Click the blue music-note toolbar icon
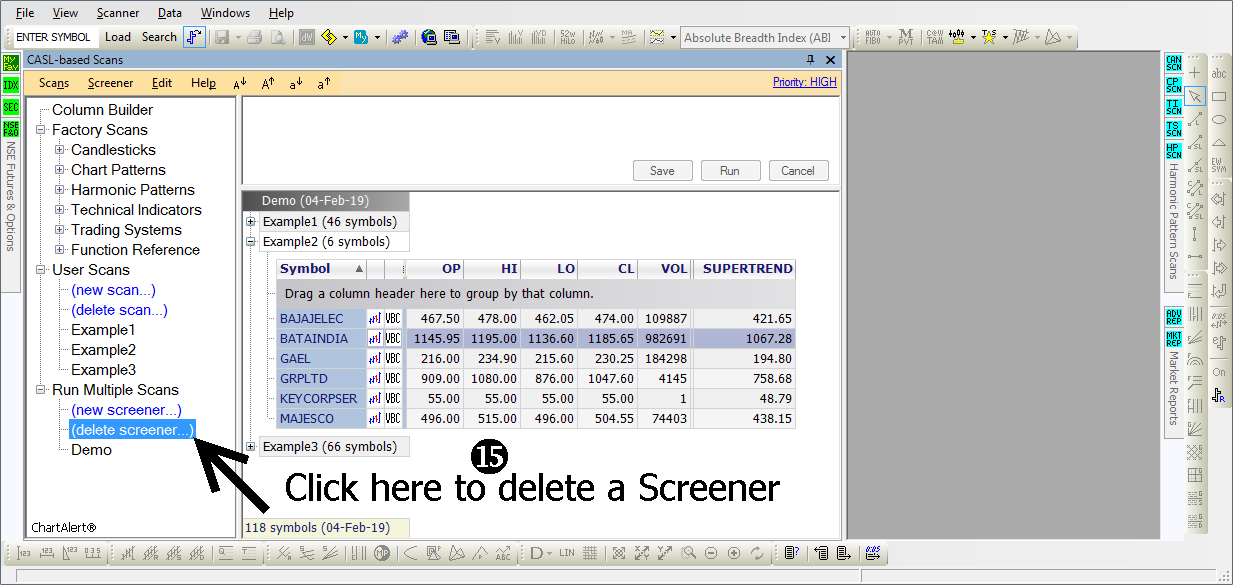The height and width of the screenshot is (585, 1233). coord(195,38)
